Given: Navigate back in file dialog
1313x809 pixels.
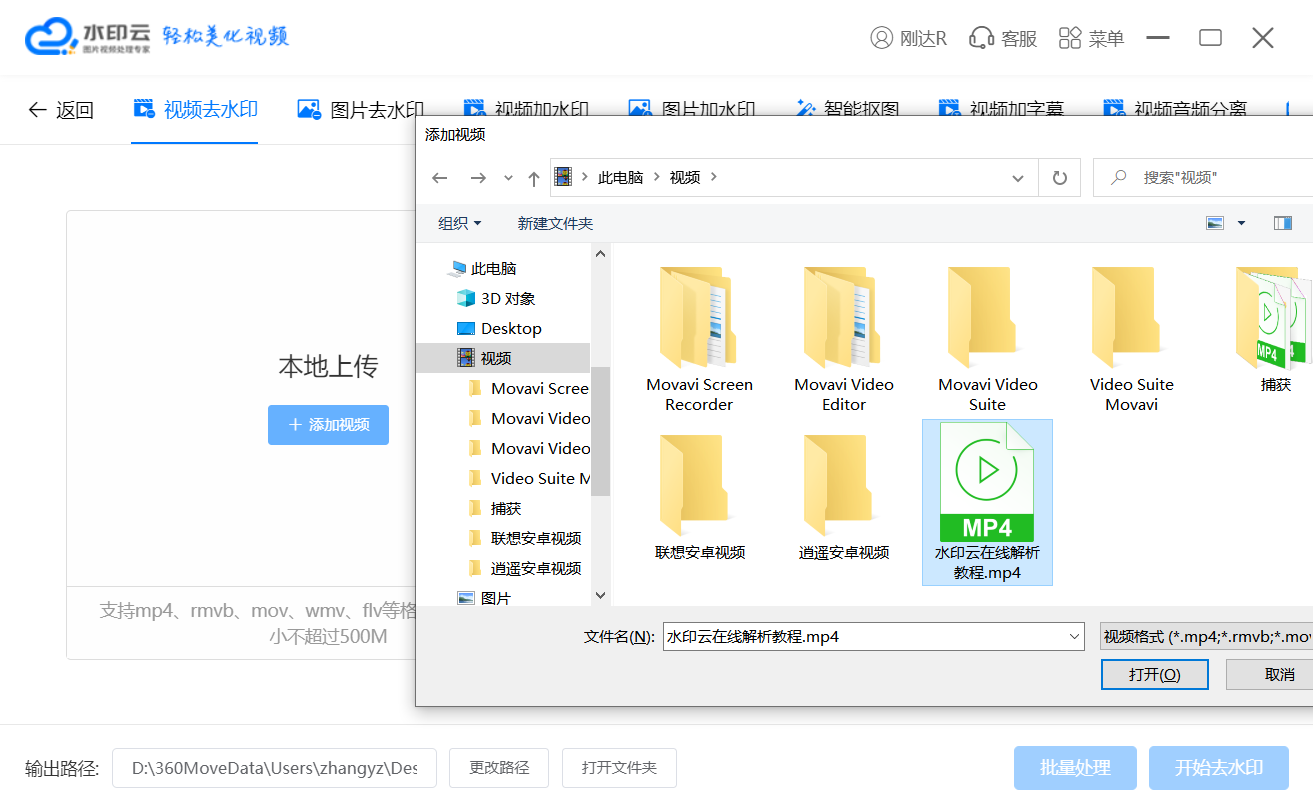Looking at the screenshot, I should point(439,178).
